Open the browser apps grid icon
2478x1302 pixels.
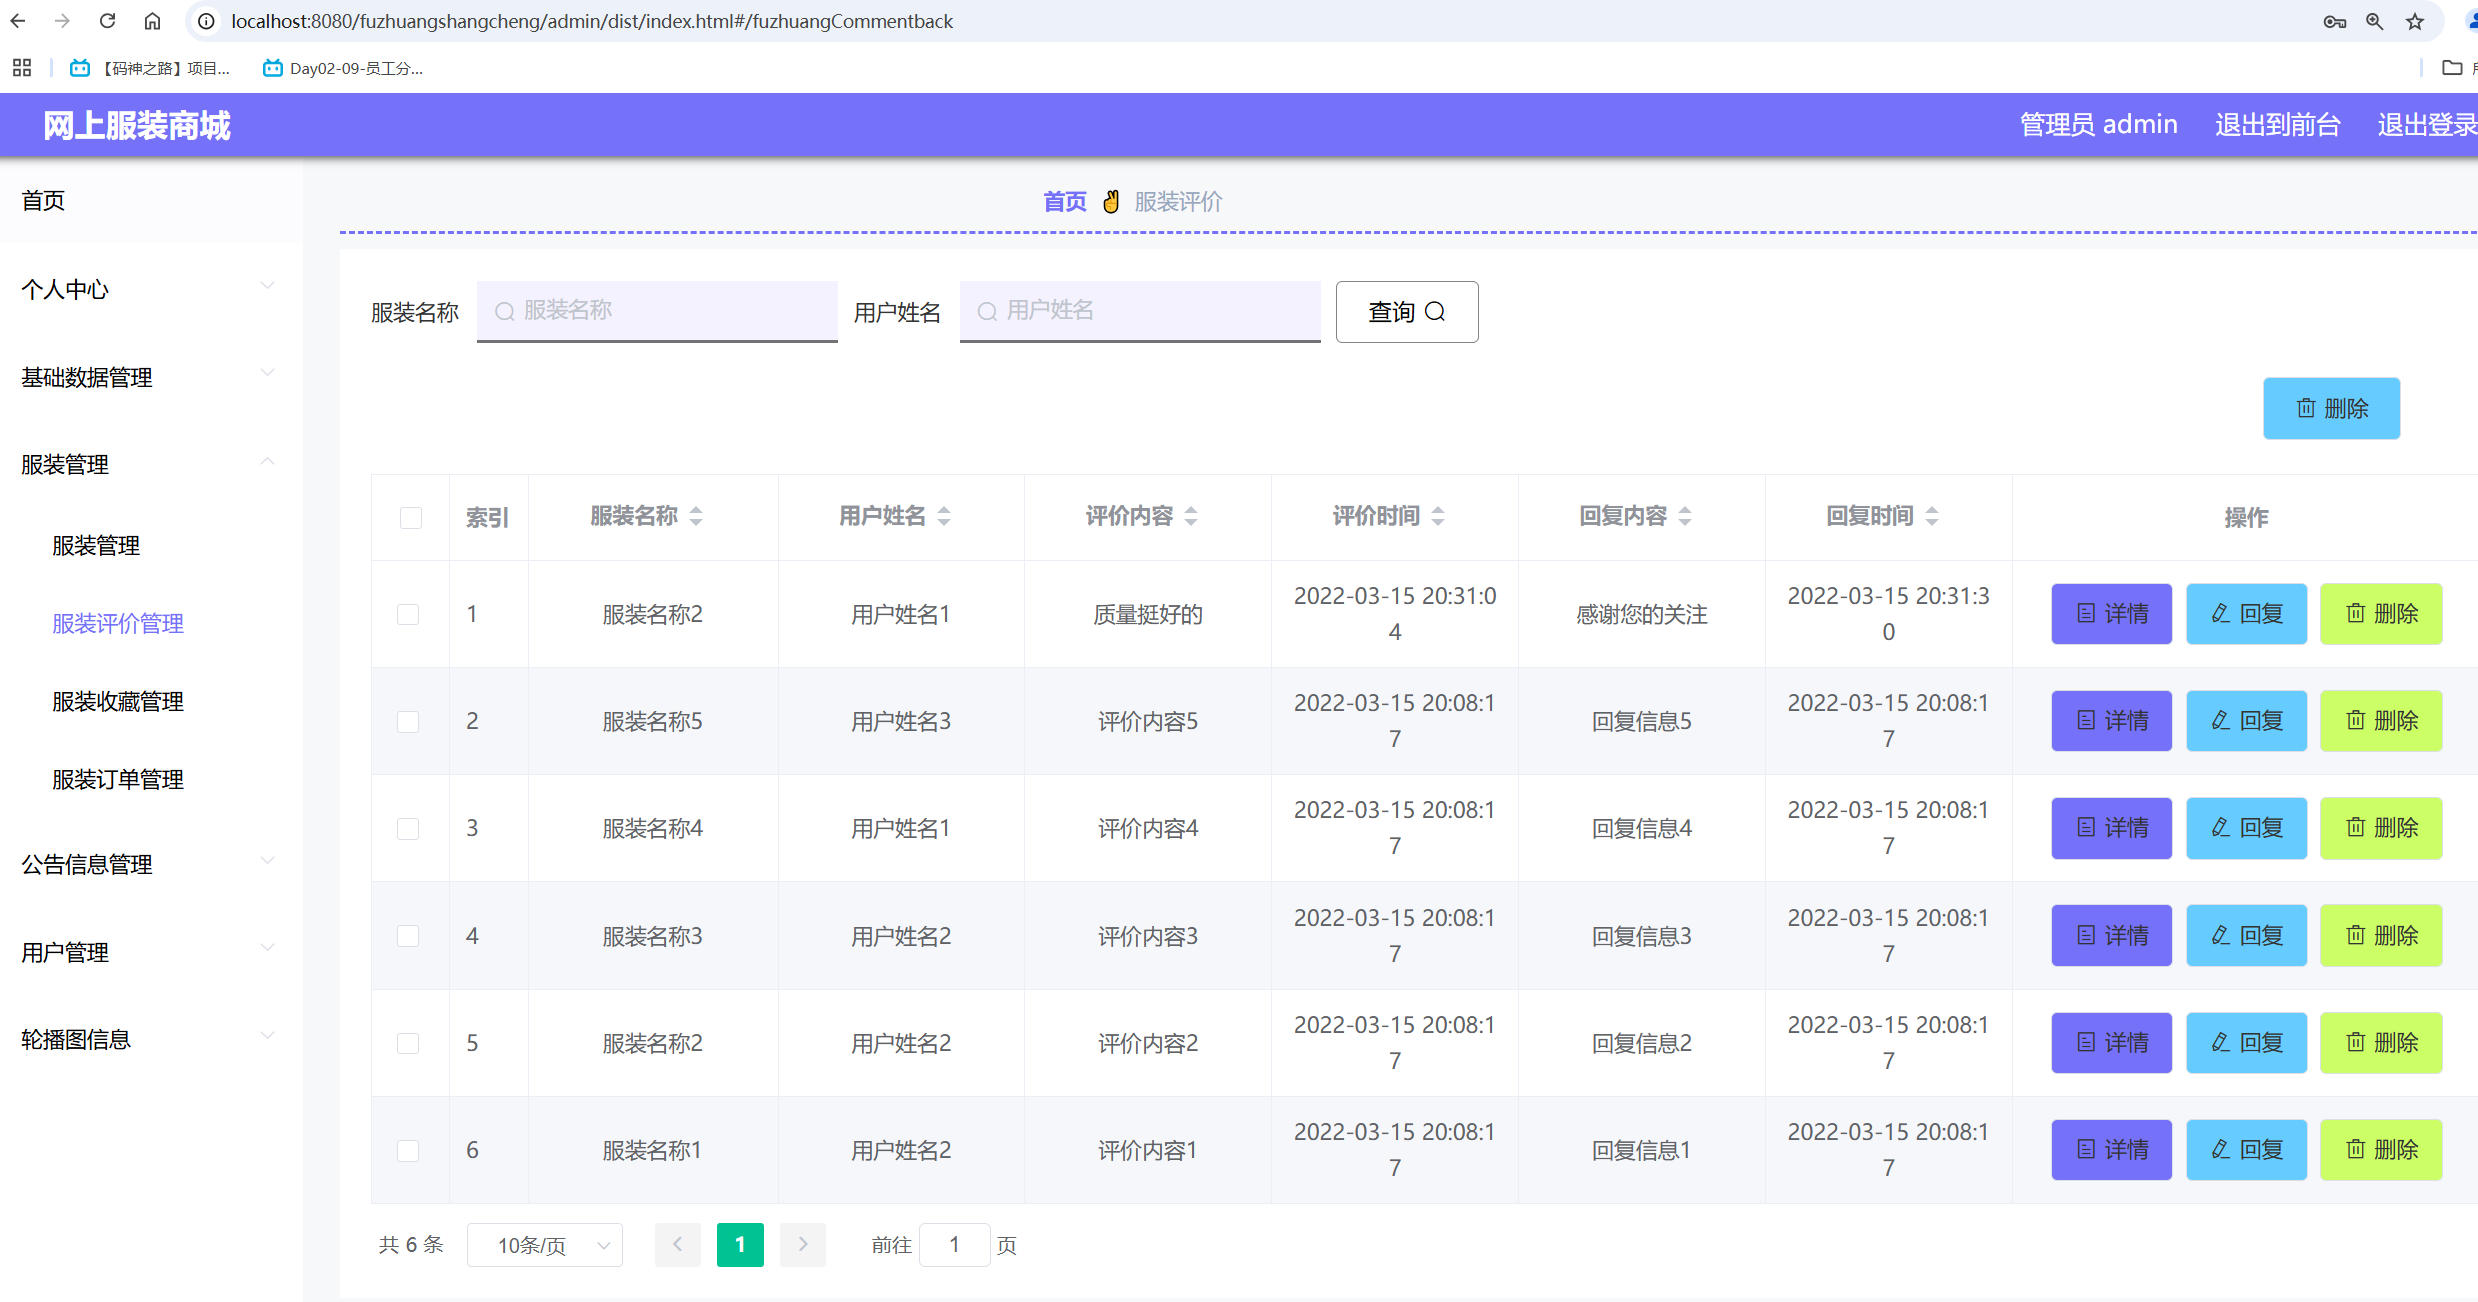[22, 68]
